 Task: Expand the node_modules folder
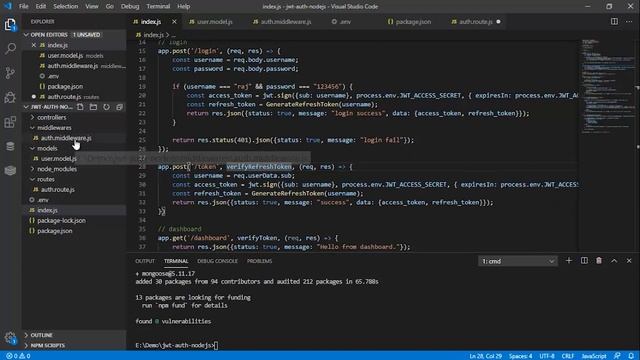point(57,169)
